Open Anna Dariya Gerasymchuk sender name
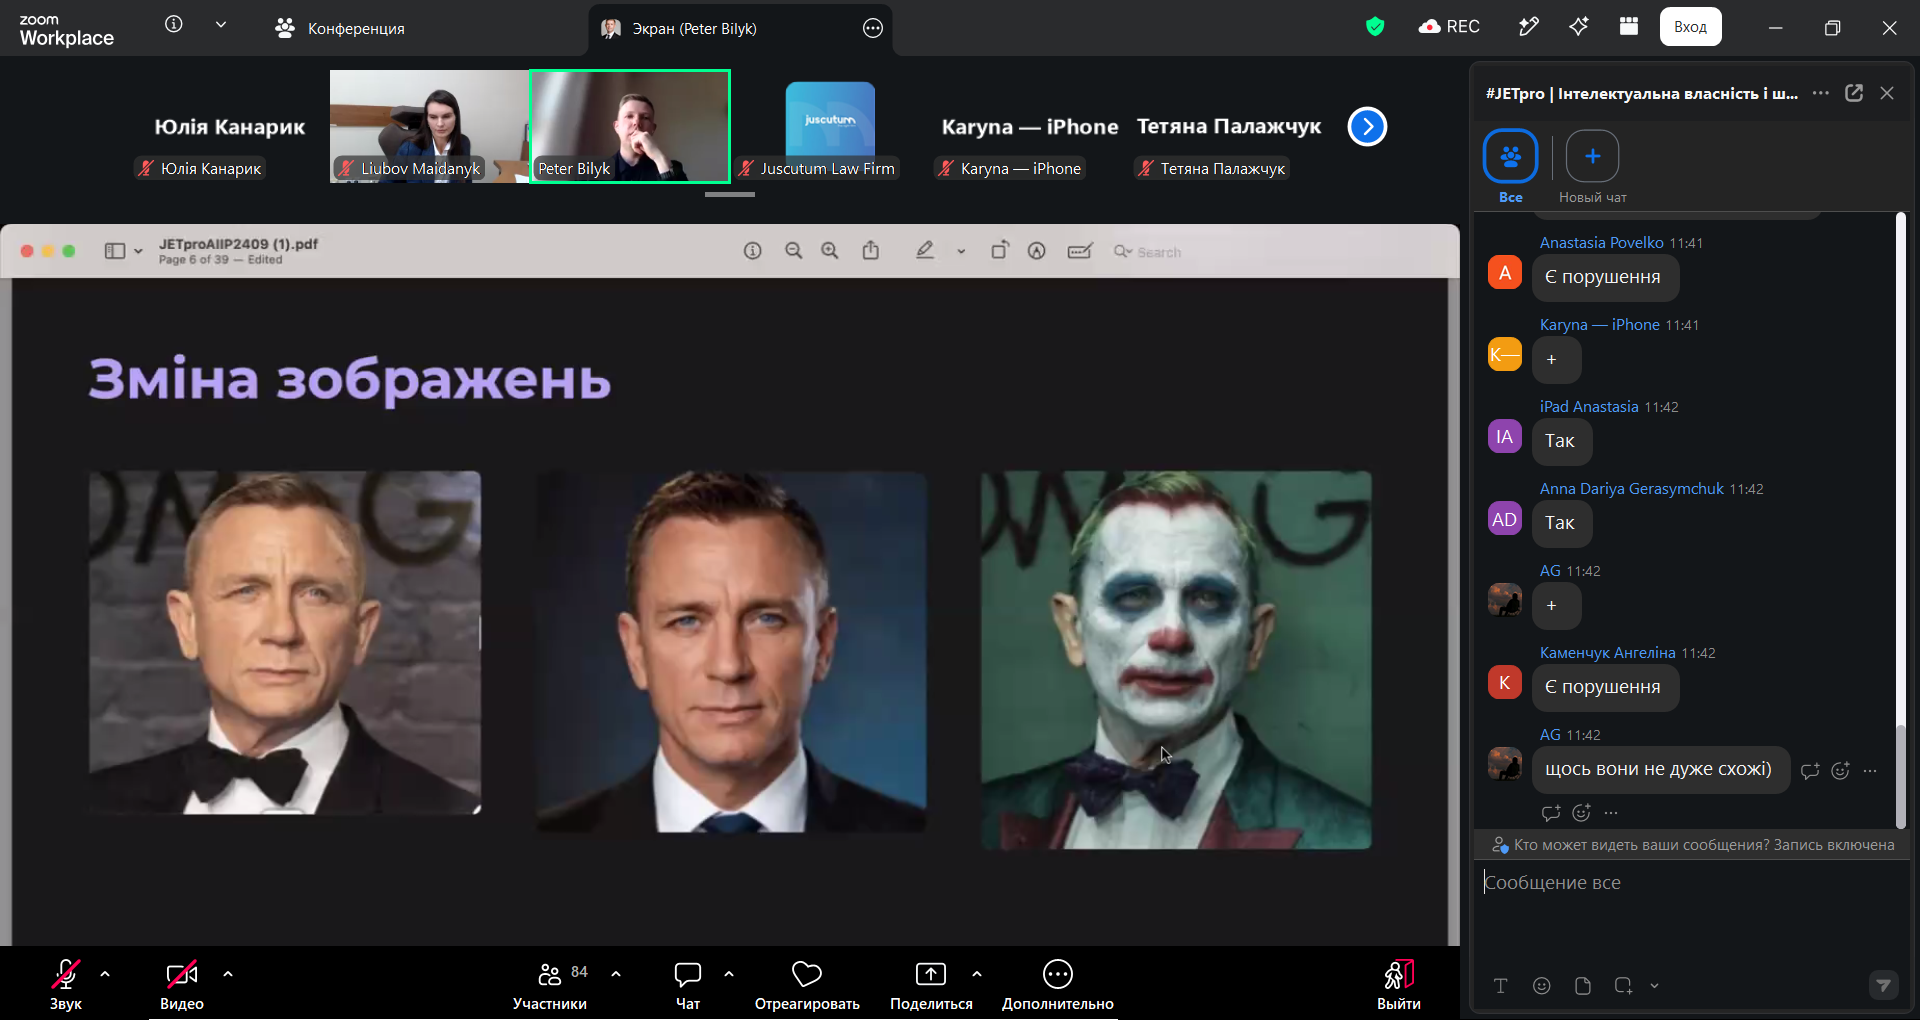This screenshot has width=1920, height=1020. coord(1631,489)
